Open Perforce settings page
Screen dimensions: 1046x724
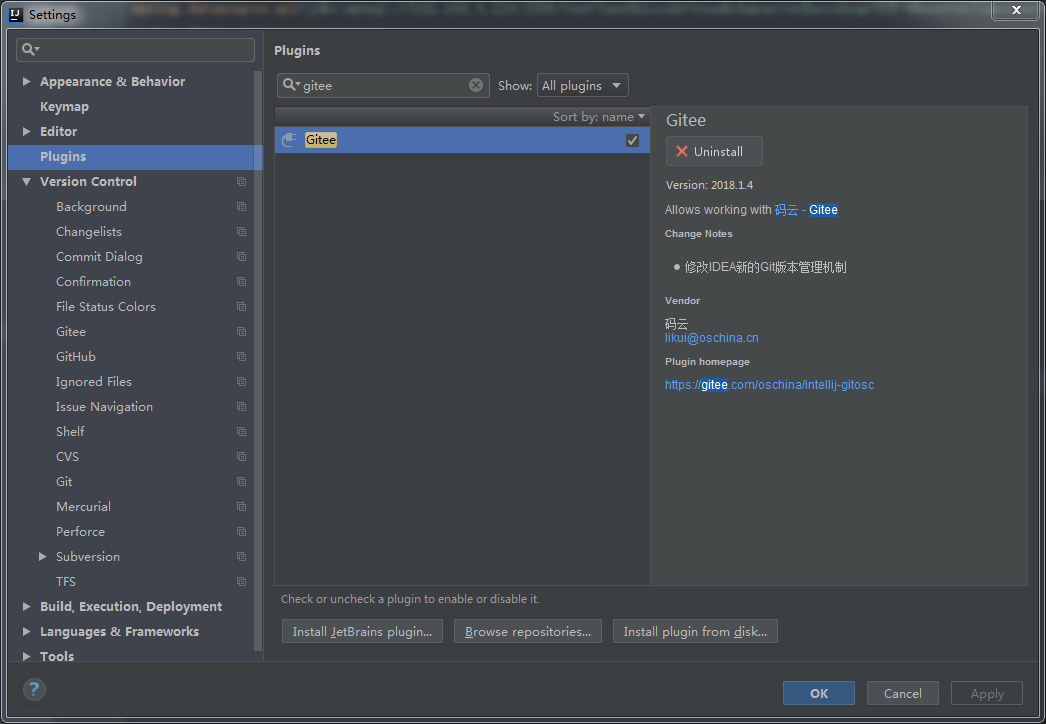(x=80, y=532)
